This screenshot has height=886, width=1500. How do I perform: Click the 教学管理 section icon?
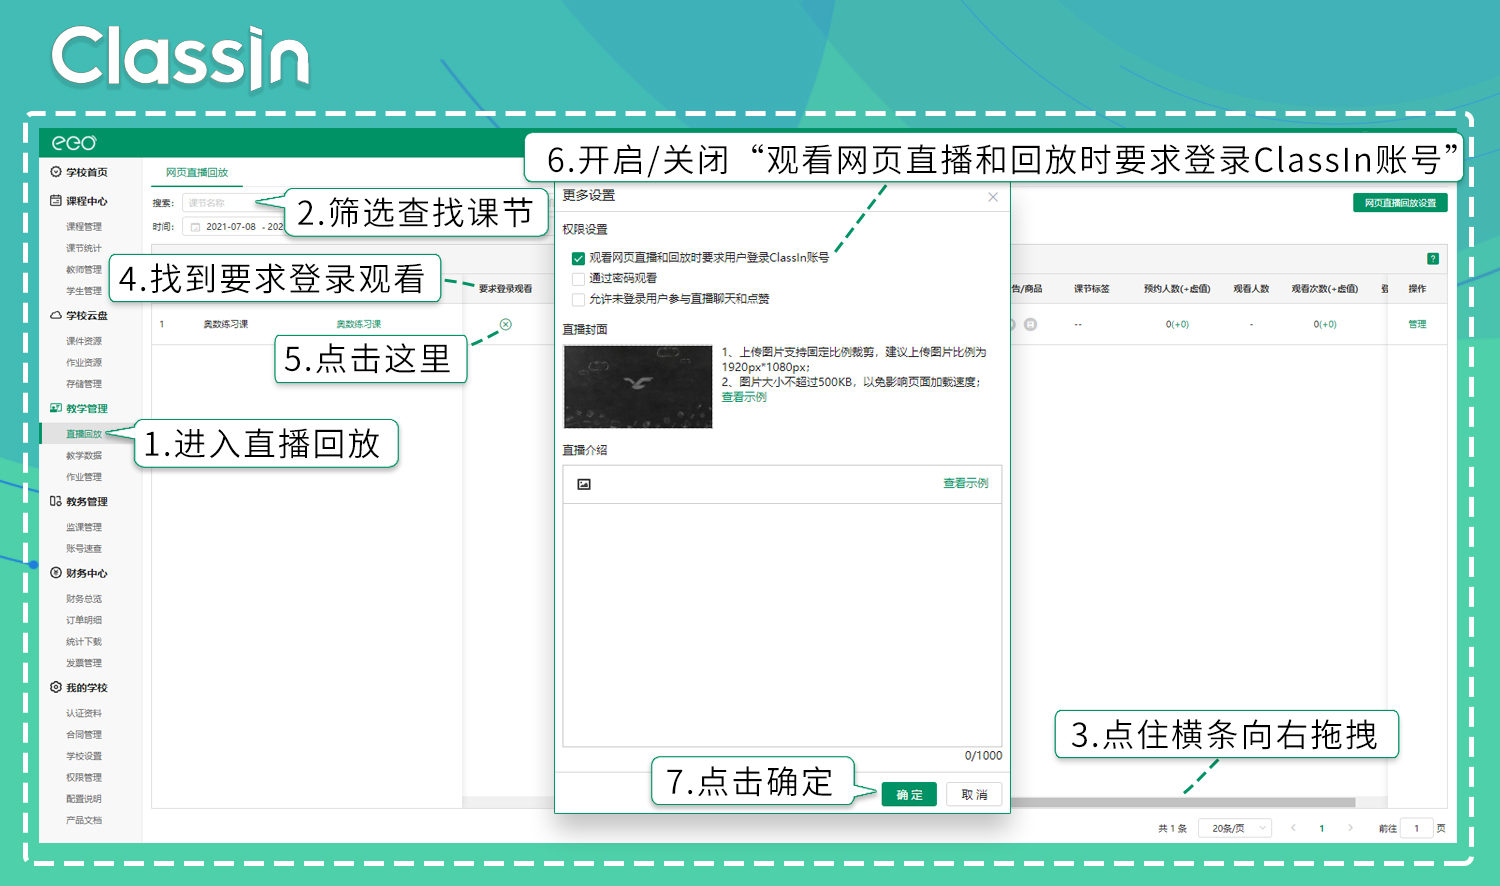click(x=56, y=408)
